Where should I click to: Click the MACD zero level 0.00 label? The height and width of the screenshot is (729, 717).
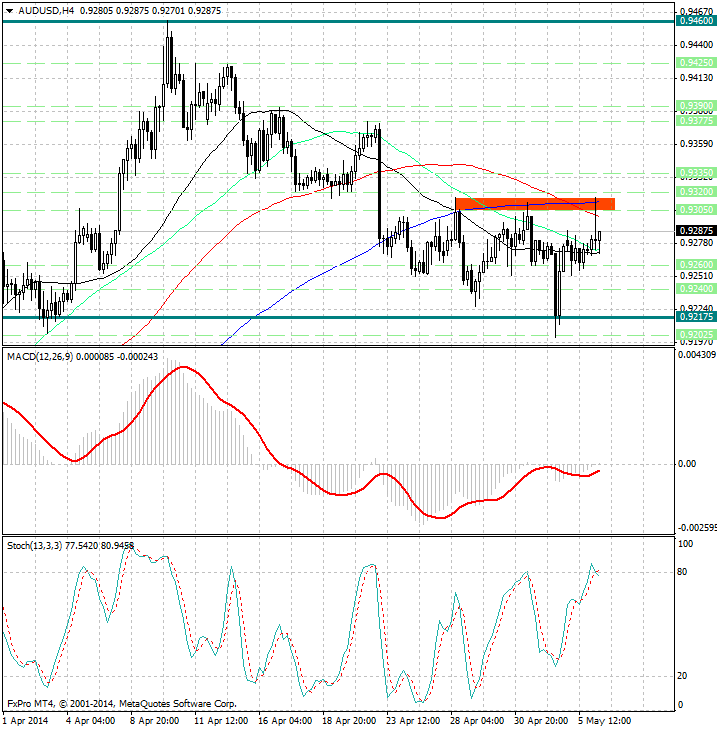click(687, 464)
